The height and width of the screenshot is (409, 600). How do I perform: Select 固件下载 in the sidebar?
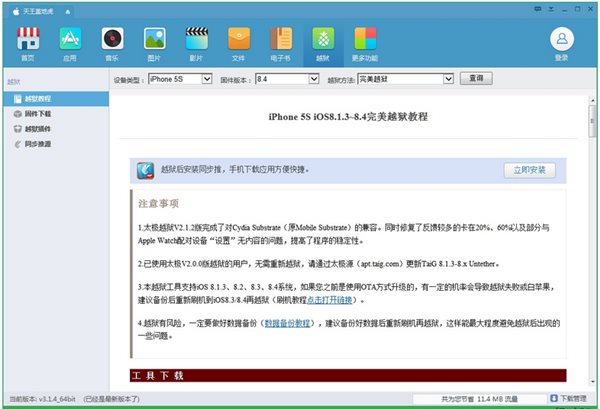pos(38,115)
